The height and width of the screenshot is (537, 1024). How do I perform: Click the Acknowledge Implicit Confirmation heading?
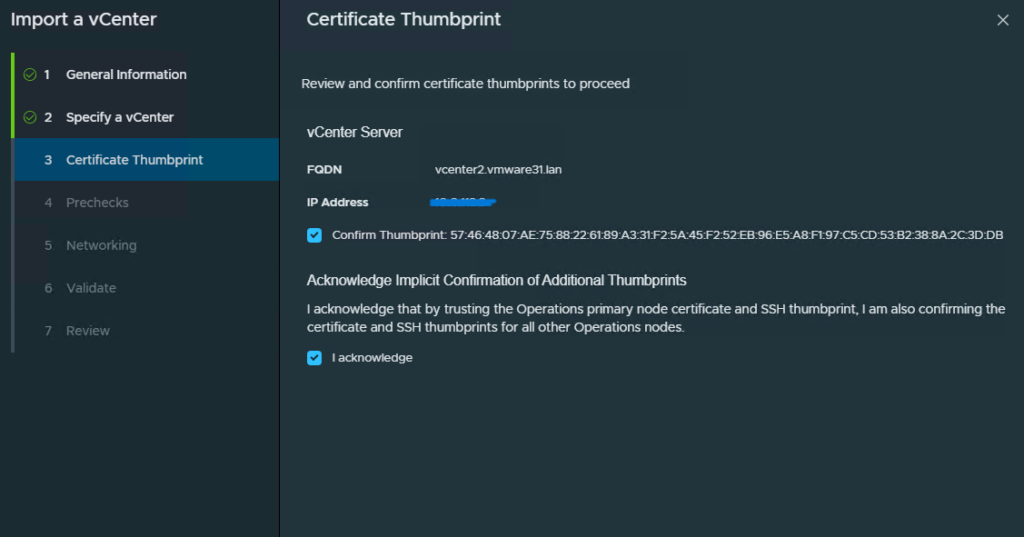tap(496, 280)
